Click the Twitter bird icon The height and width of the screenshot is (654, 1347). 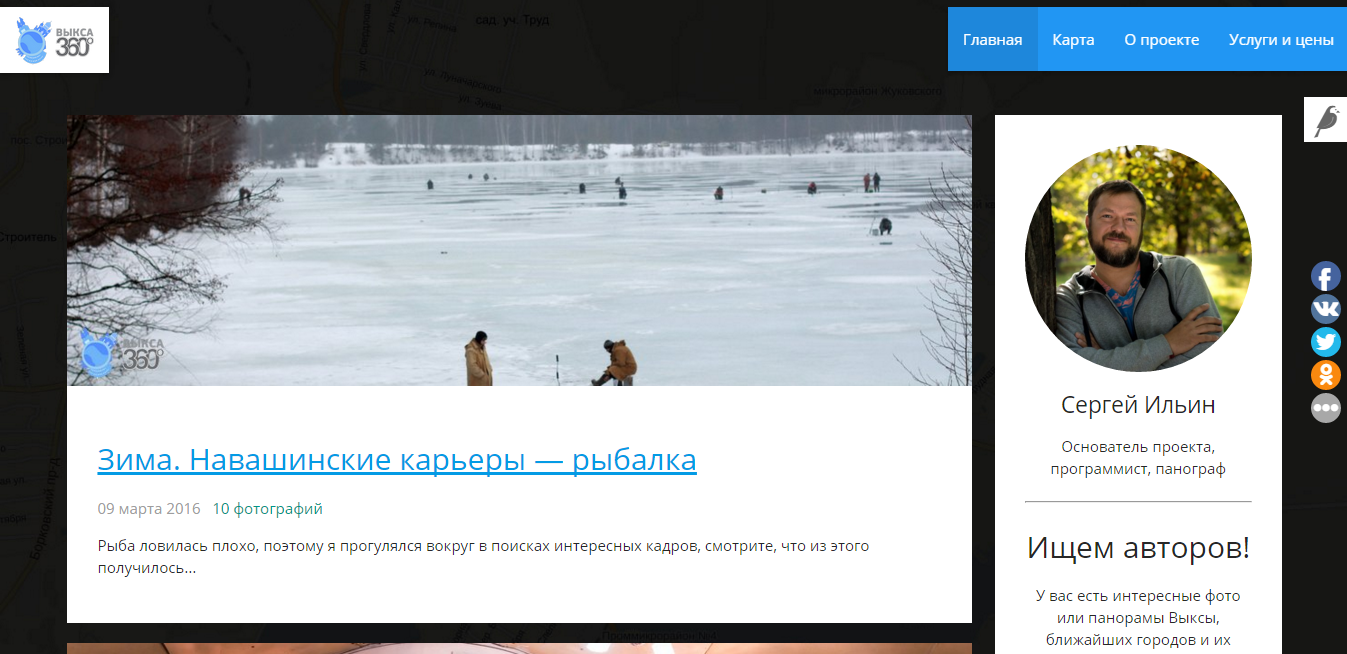pyautogui.click(x=1325, y=341)
